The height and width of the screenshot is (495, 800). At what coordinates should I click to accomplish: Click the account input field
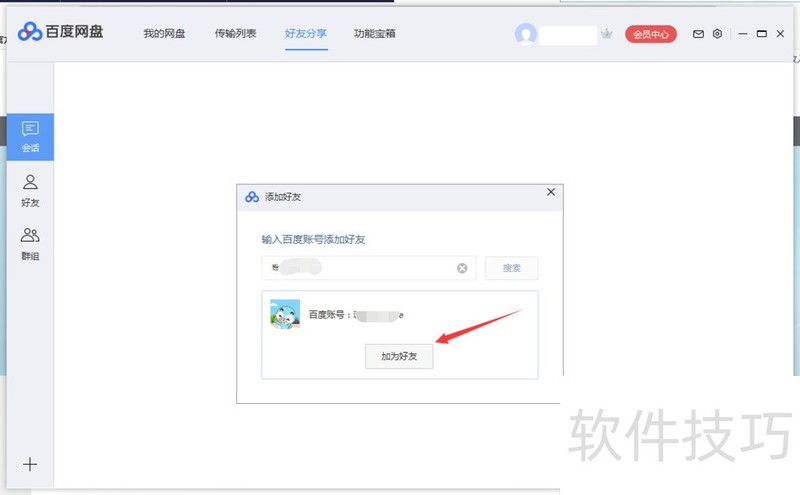pos(368,268)
